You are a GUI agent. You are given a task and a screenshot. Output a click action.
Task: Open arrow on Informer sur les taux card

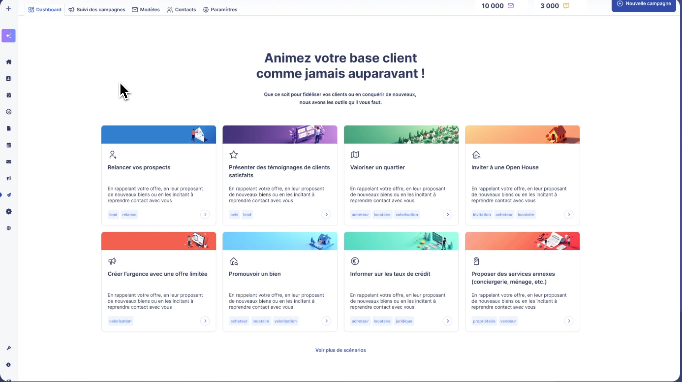pos(448,321)
